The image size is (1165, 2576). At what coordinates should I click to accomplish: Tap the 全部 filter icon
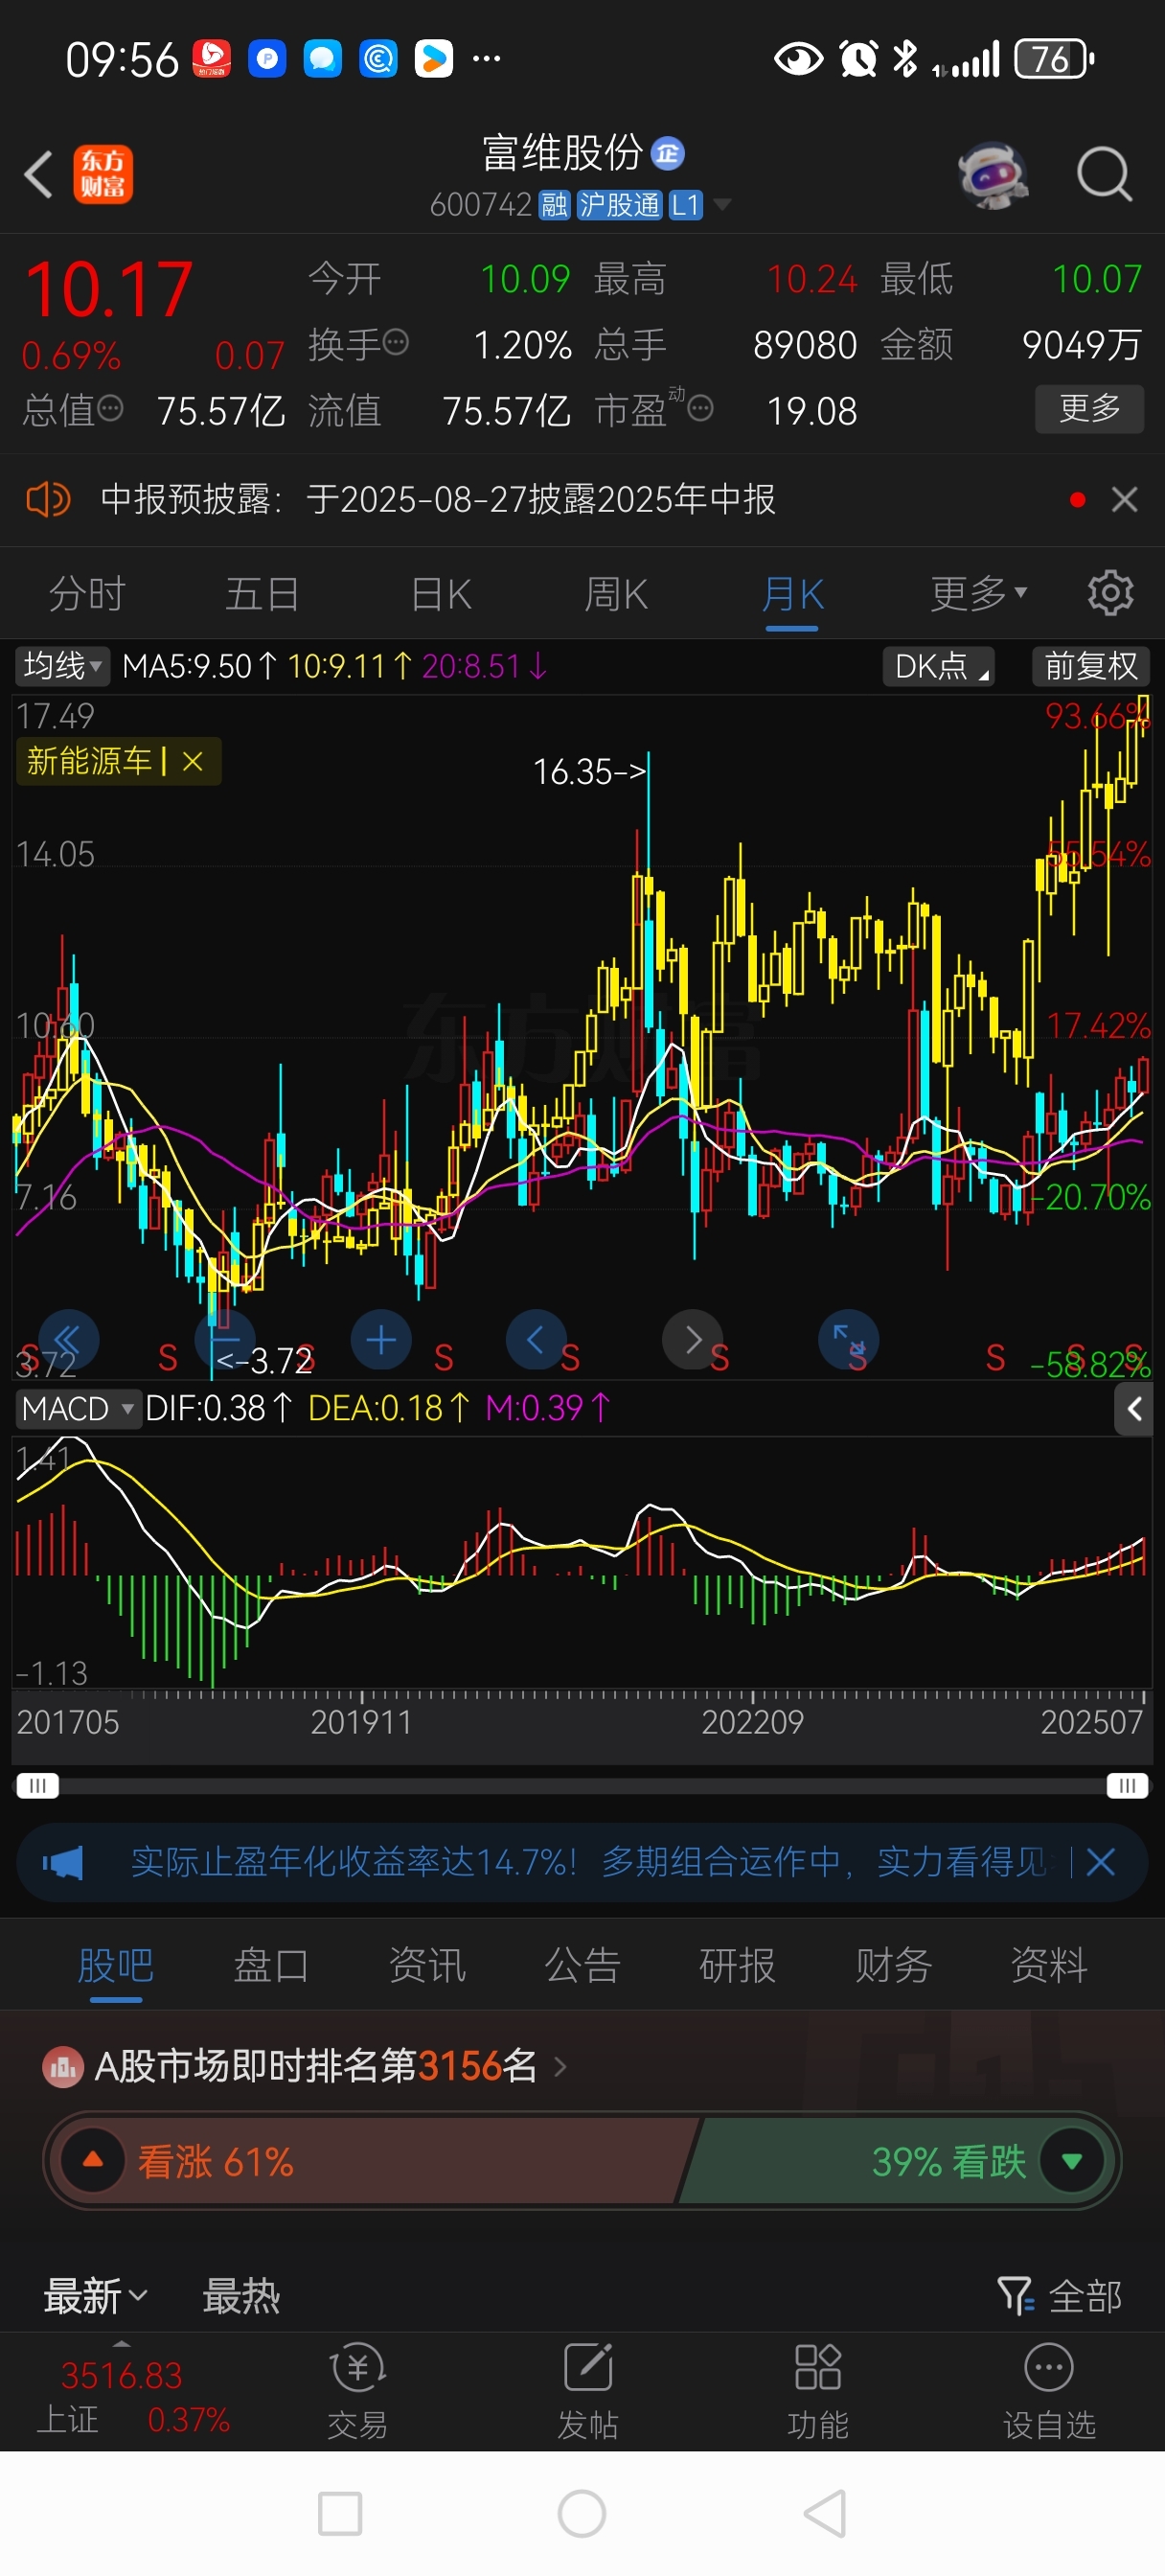coord(1060,2296)
